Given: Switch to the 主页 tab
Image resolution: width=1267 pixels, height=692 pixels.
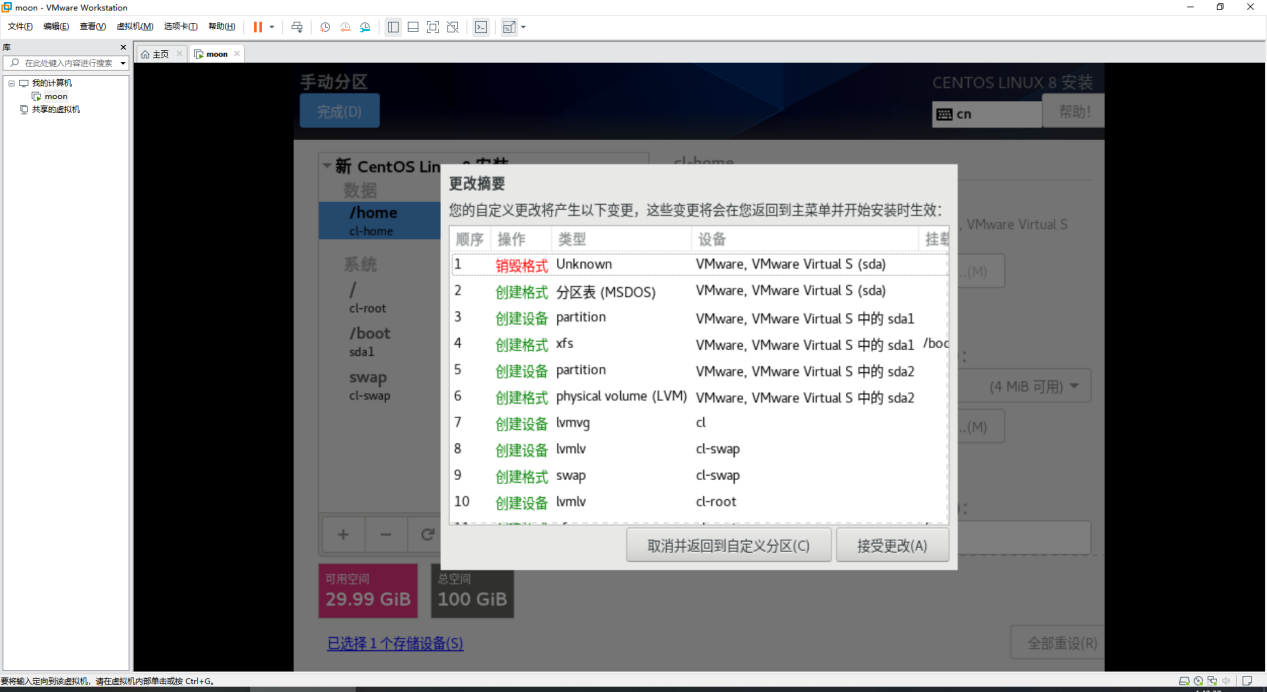Looking at the screenshot, I should click(x=160, y=53).
